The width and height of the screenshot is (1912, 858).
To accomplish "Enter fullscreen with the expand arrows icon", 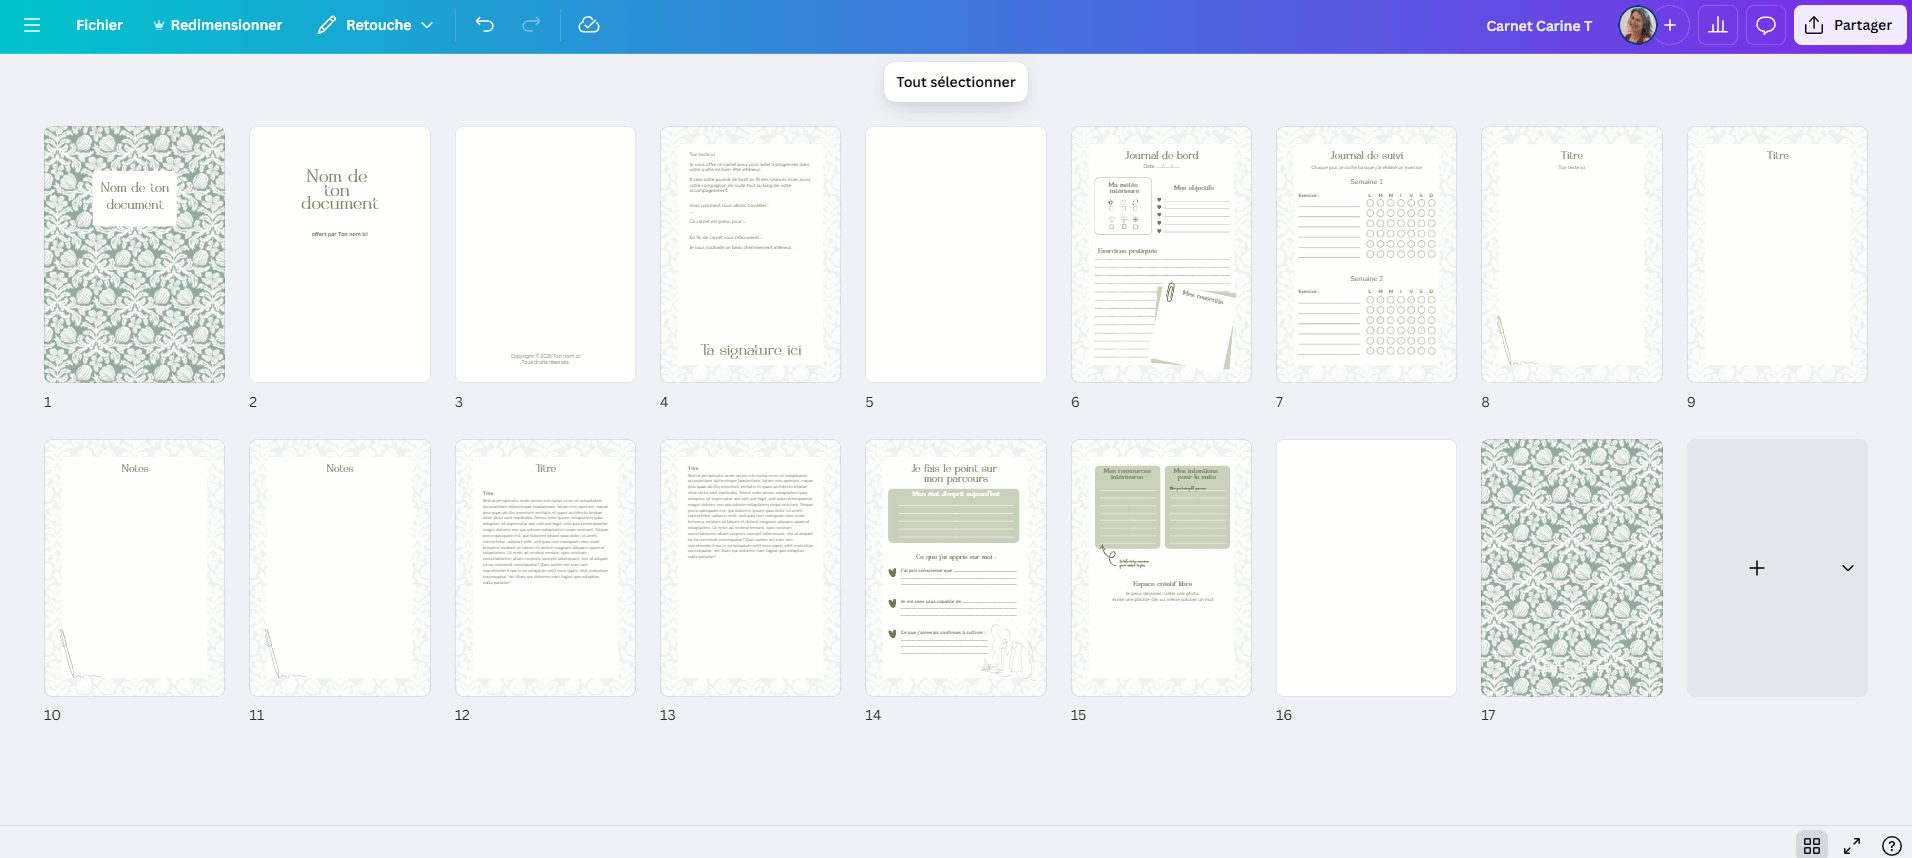I will click(1852, 846).
